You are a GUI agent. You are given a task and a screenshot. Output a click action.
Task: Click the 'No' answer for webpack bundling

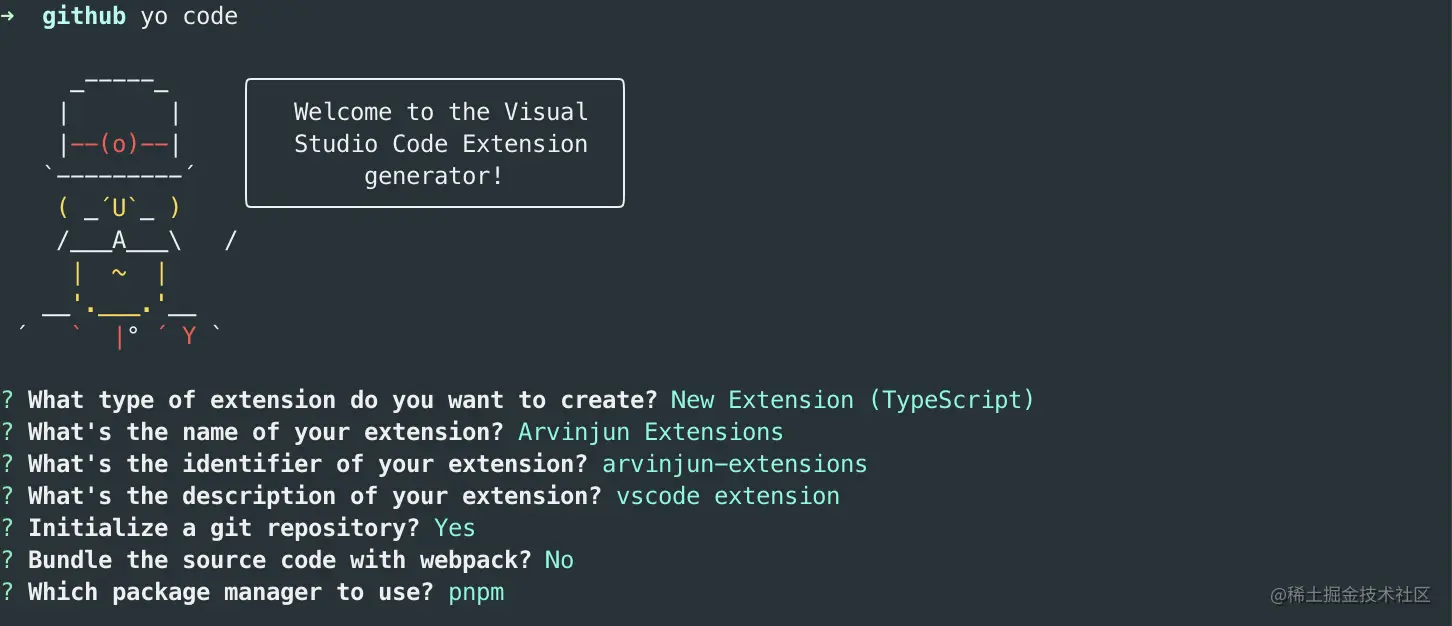click(559, 560)
